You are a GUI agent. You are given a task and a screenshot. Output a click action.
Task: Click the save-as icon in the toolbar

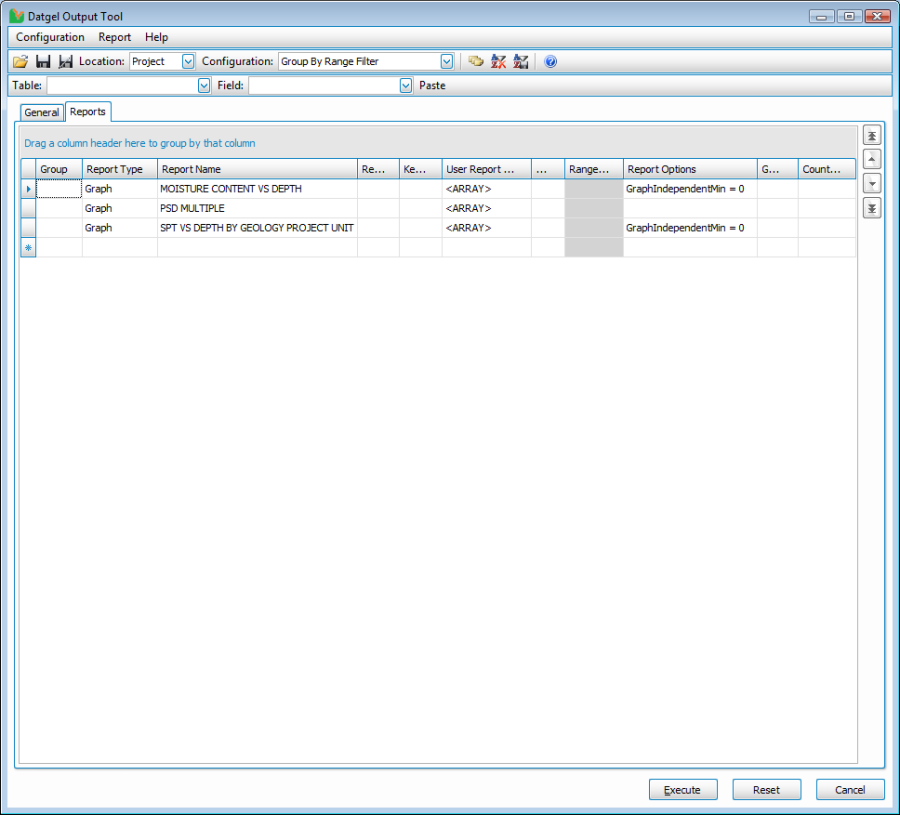(x=65, y=62)
